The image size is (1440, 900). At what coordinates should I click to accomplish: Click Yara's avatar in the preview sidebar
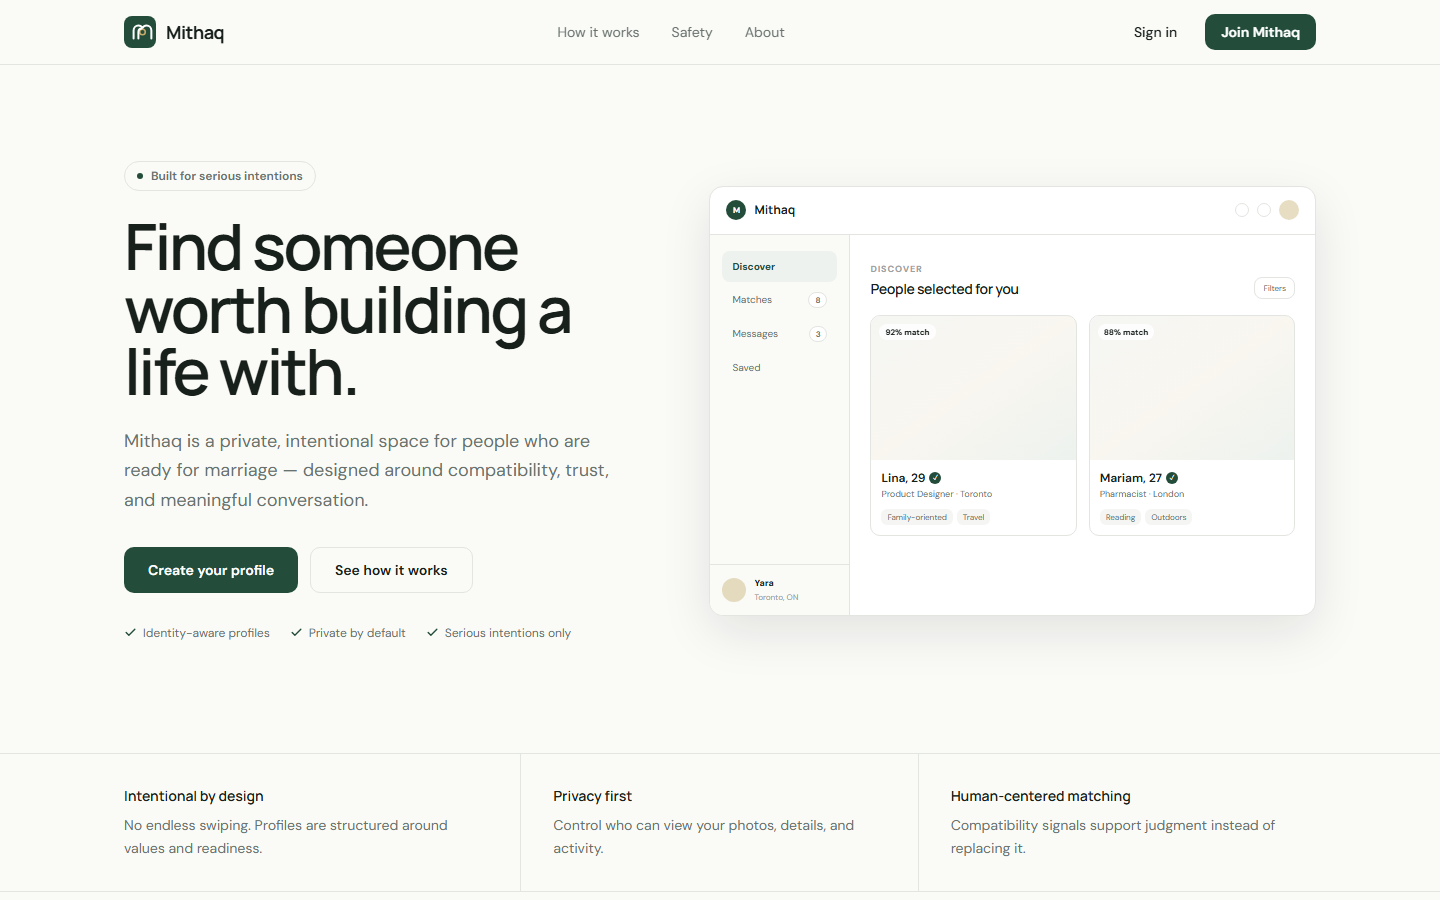734,590
